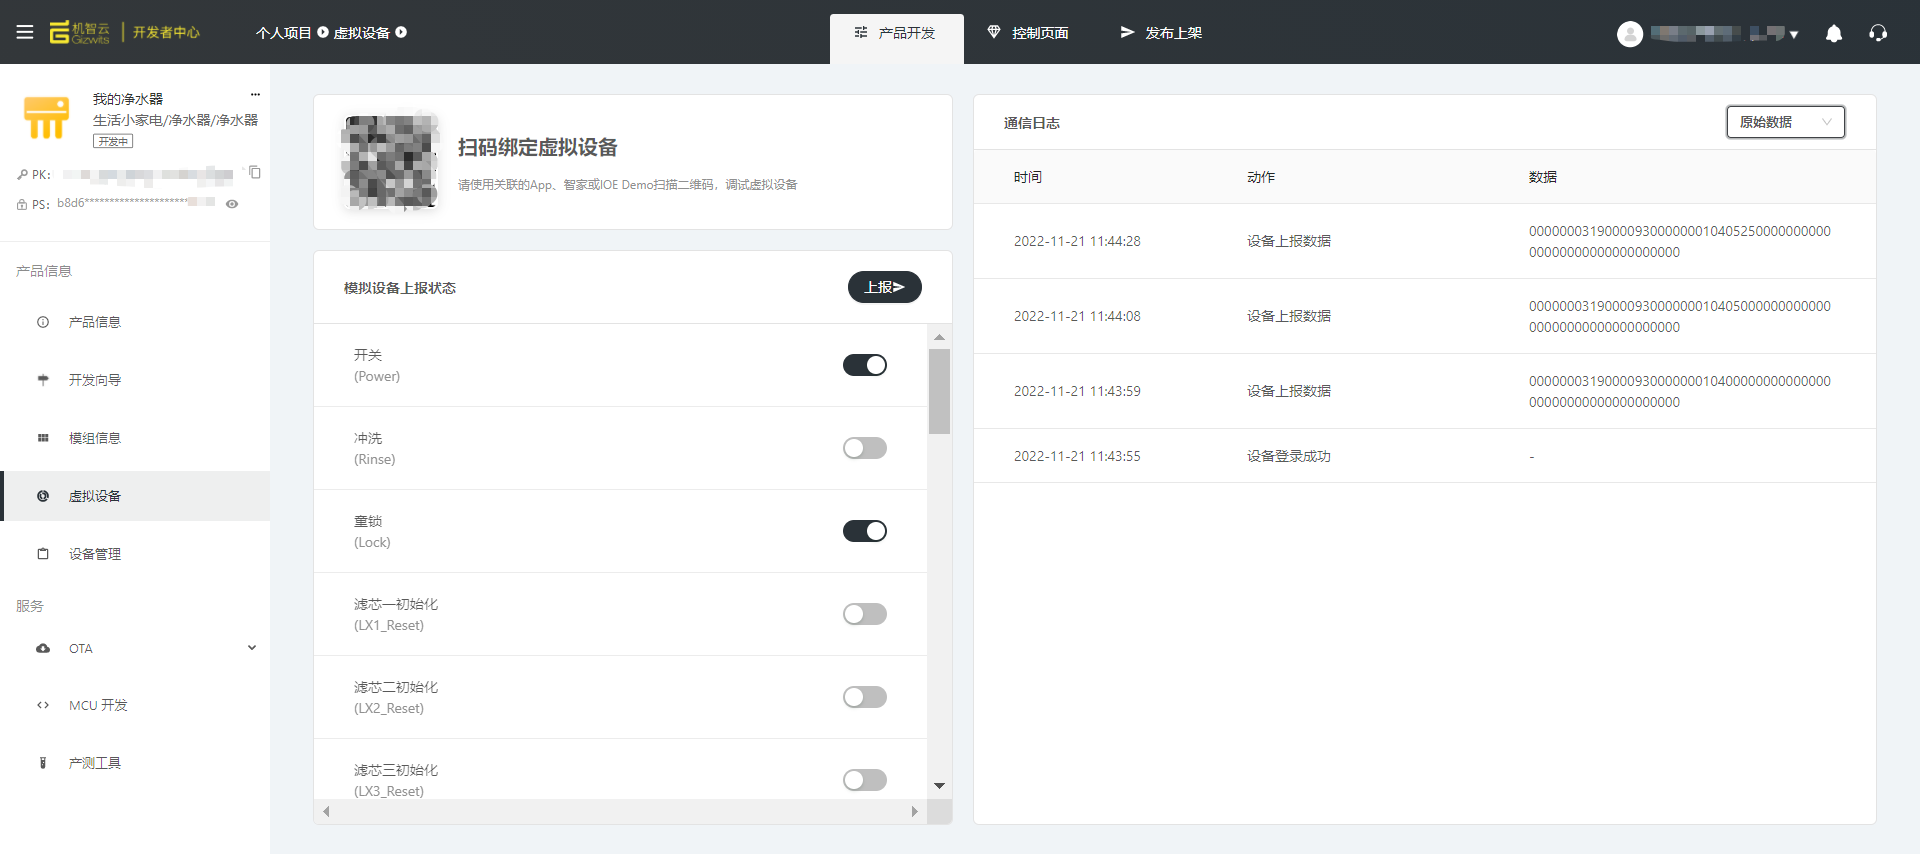Click the status list vertical scrollbar thumb

(939, 391)
